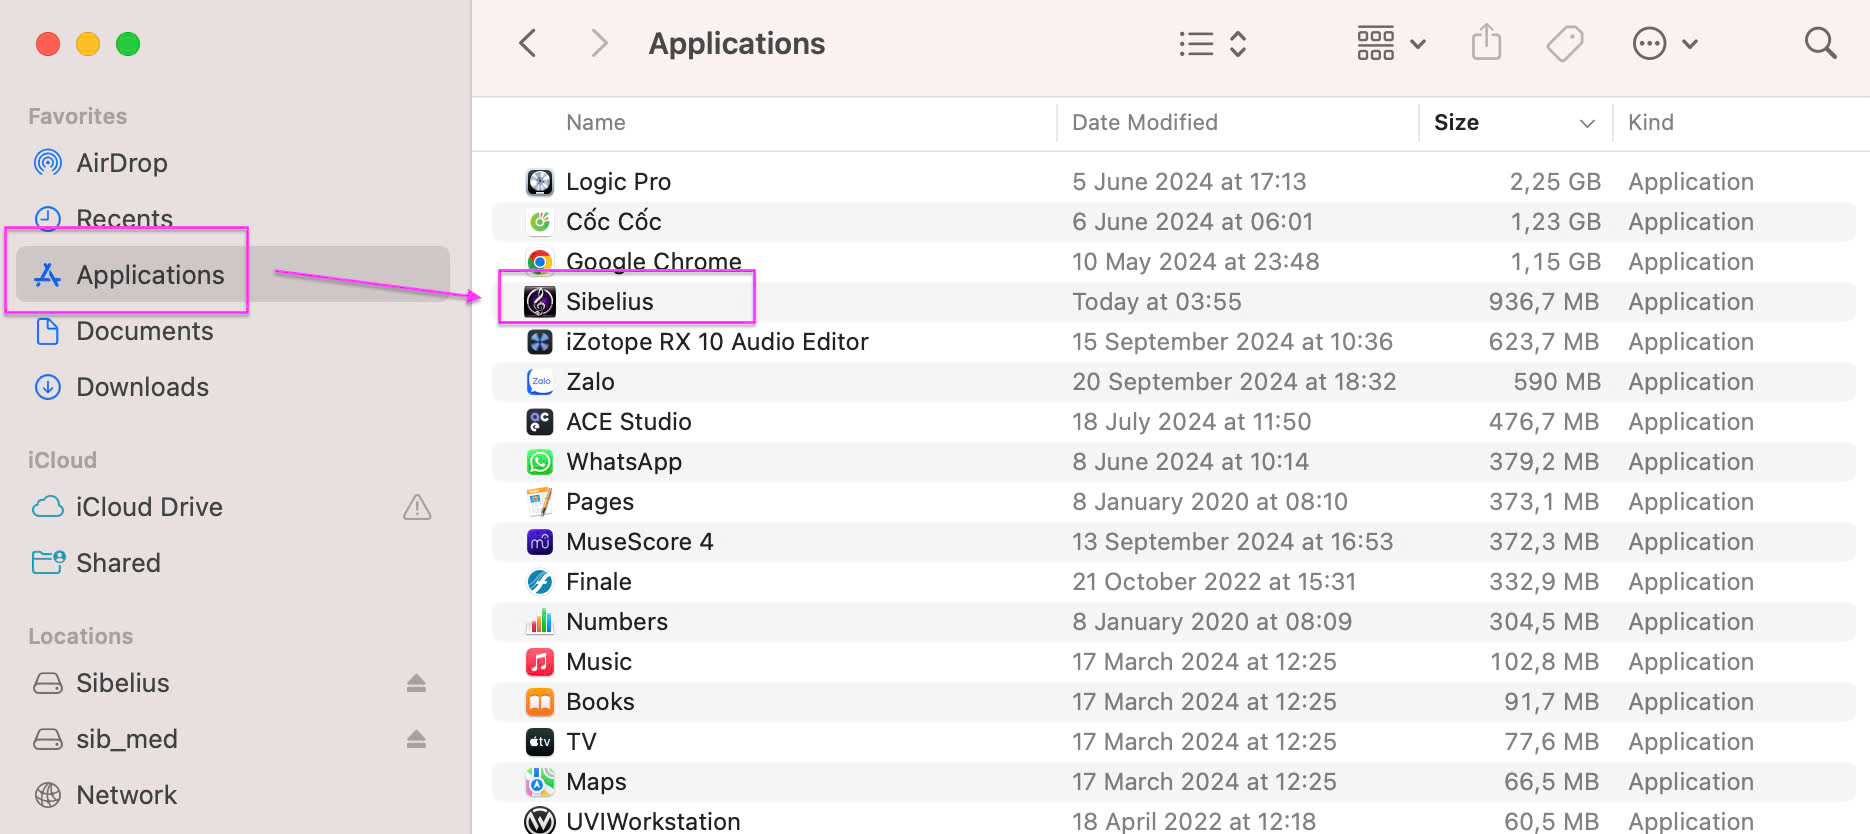Click the Logic Pro app icon
Viewport: 1870px width, 834px height.
[540, 181]
